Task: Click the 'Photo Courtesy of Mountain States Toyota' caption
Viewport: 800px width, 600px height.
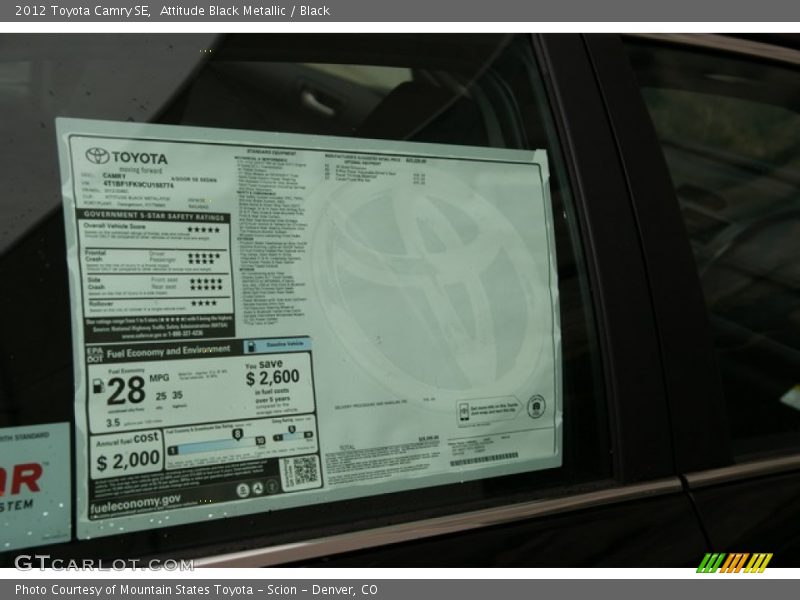Action: click(x=134, y=590)
